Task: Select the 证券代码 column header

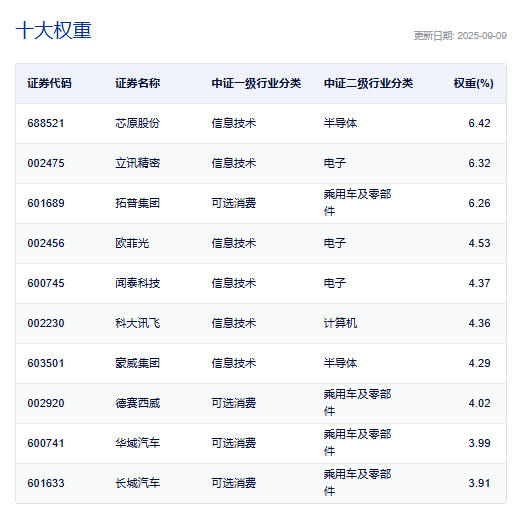Action: [x=49, y=83]
